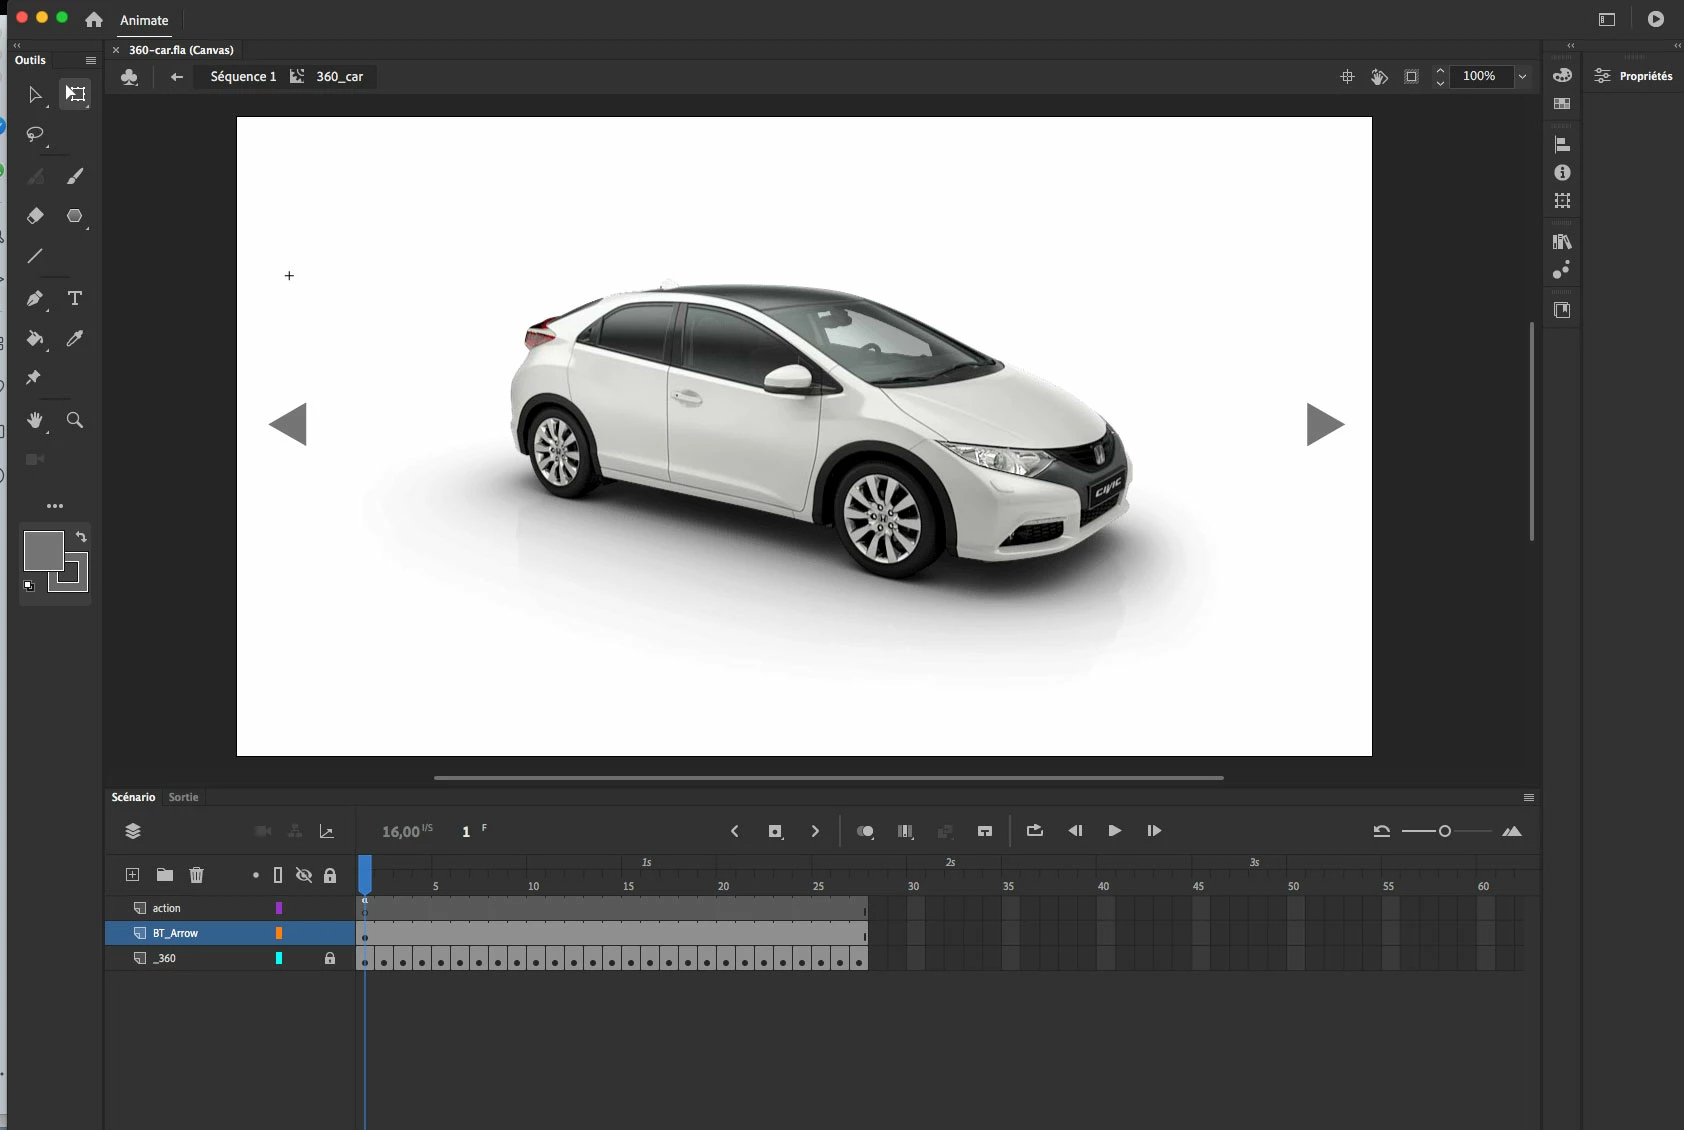Viewport: 1684px width, 1130px height.
Task: Open the Swatches panel icon
Action: point(1562,104)
